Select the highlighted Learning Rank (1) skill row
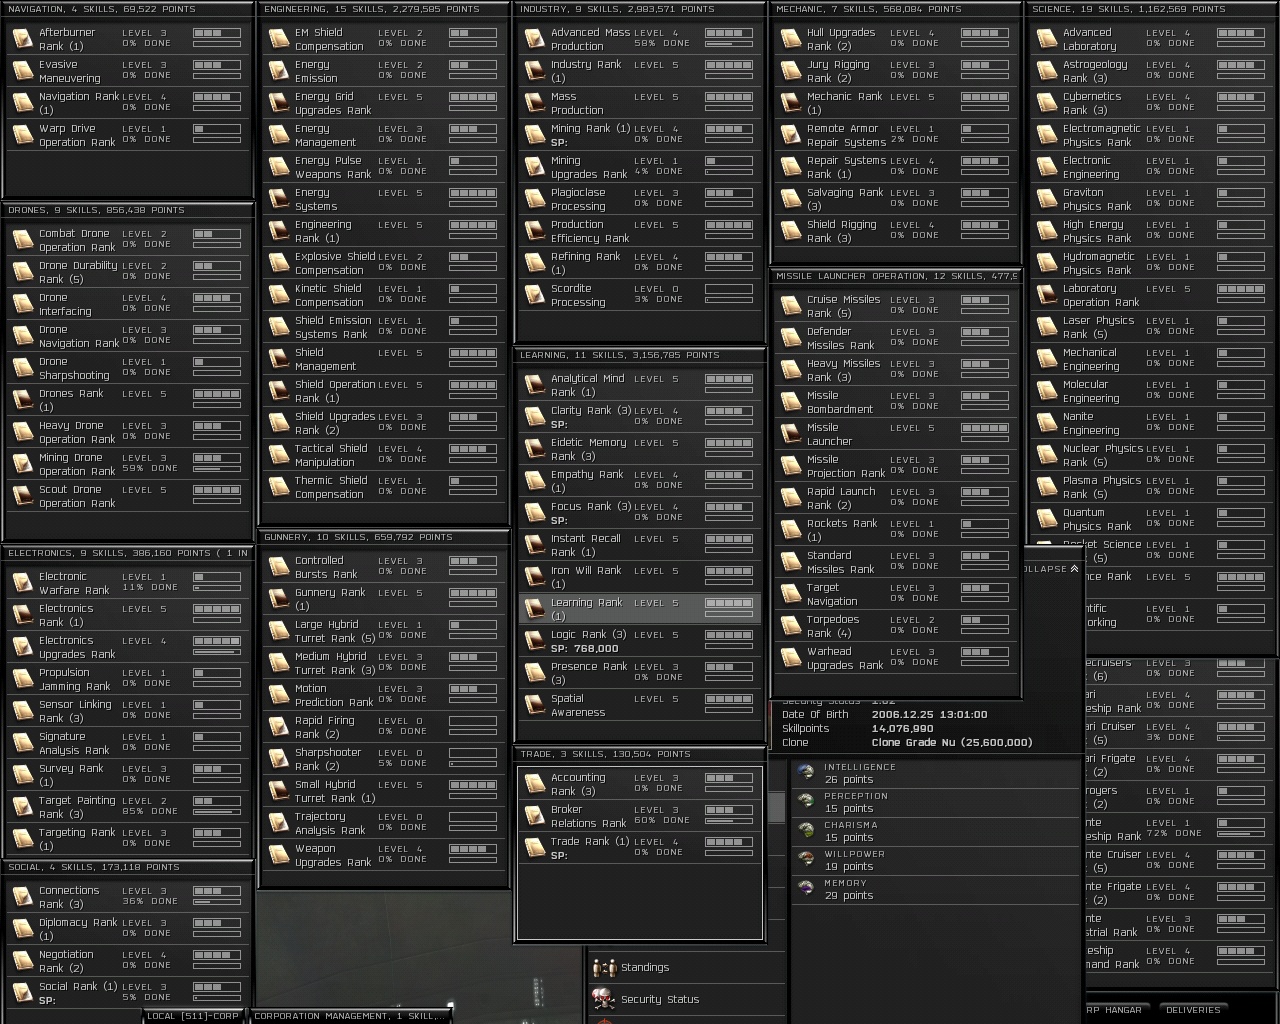This screenshot has height=1024, width=1280. [639, 609]
